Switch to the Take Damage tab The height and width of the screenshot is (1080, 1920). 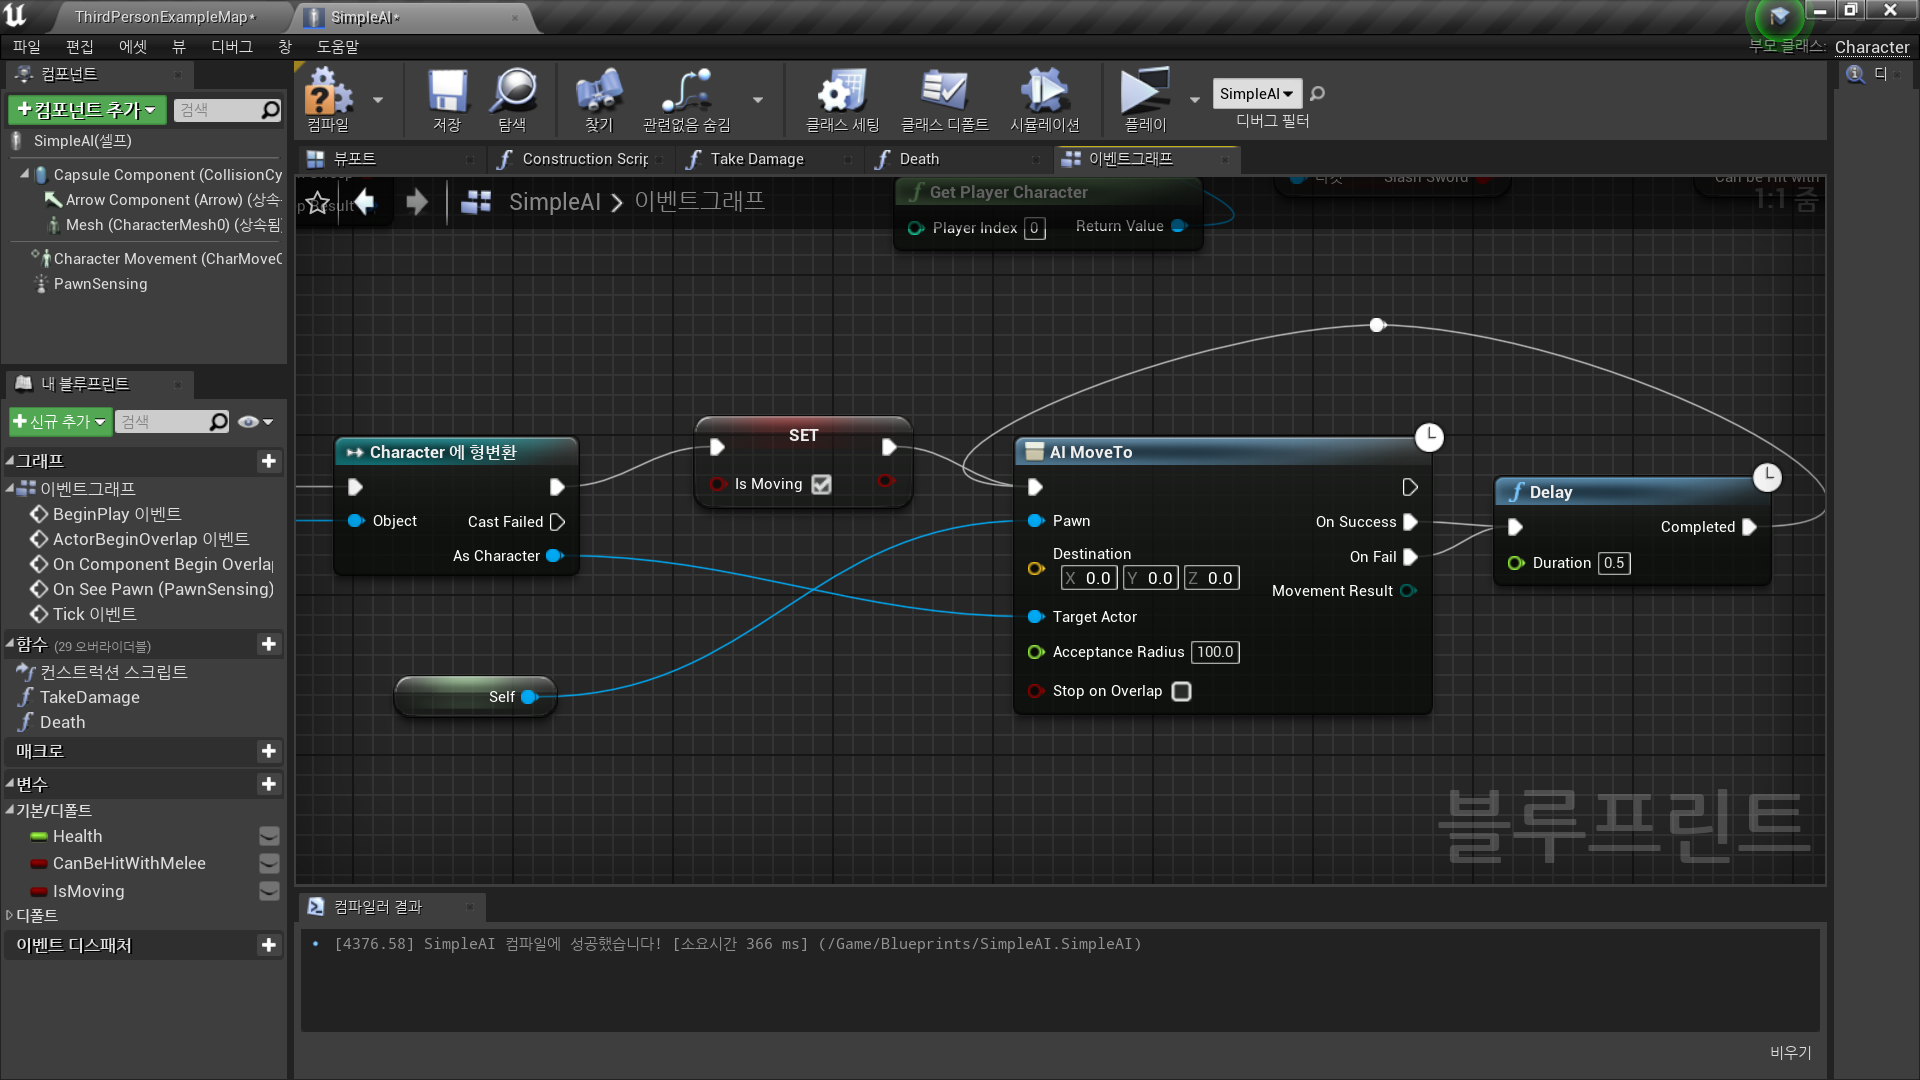point(757,159)
